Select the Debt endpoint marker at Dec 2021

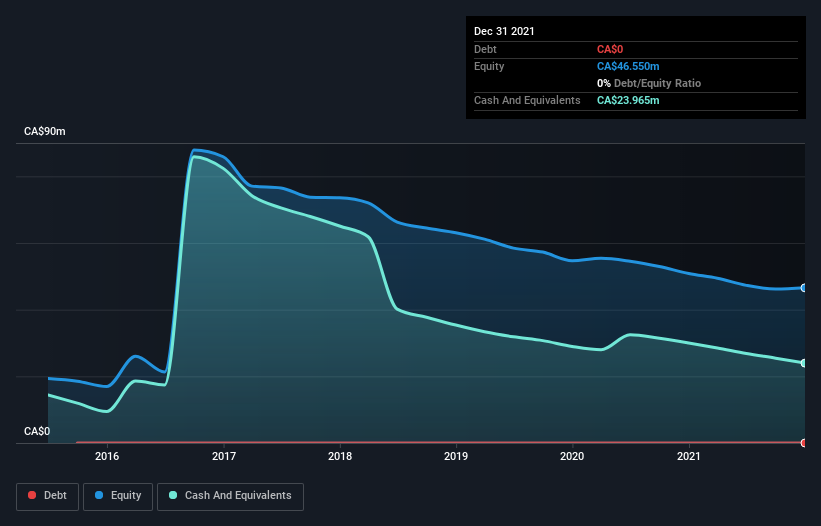click(804, 443)
